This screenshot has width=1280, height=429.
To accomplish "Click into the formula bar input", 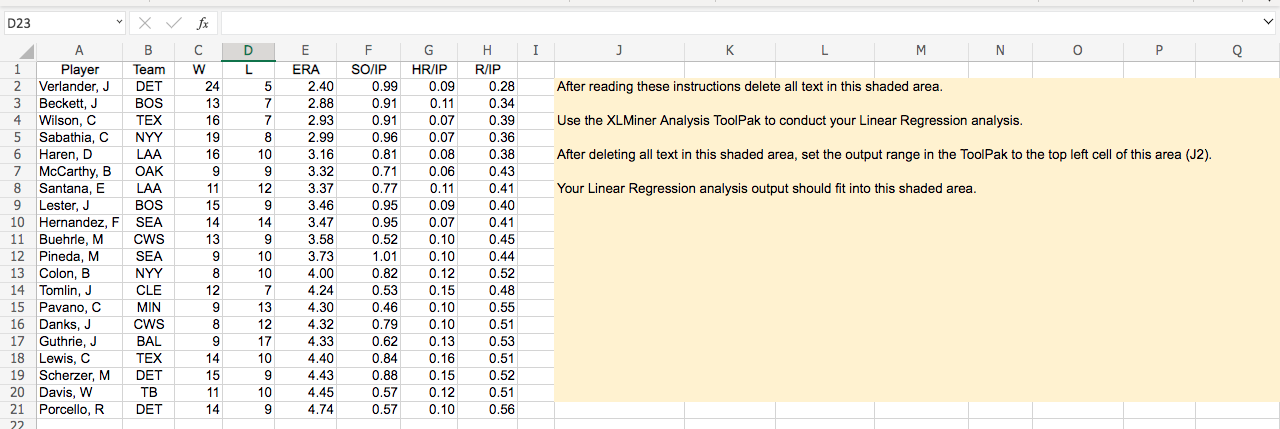I will [x=740, y=21].
